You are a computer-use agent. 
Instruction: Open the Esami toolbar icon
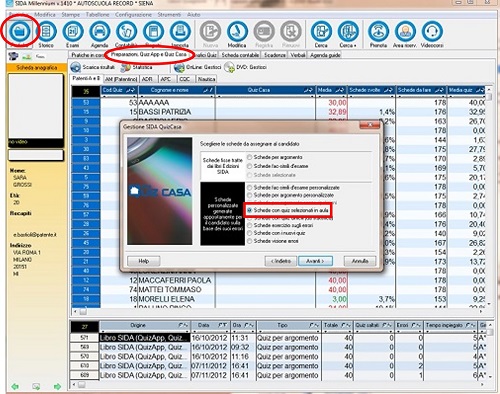[x=73, y=31]
